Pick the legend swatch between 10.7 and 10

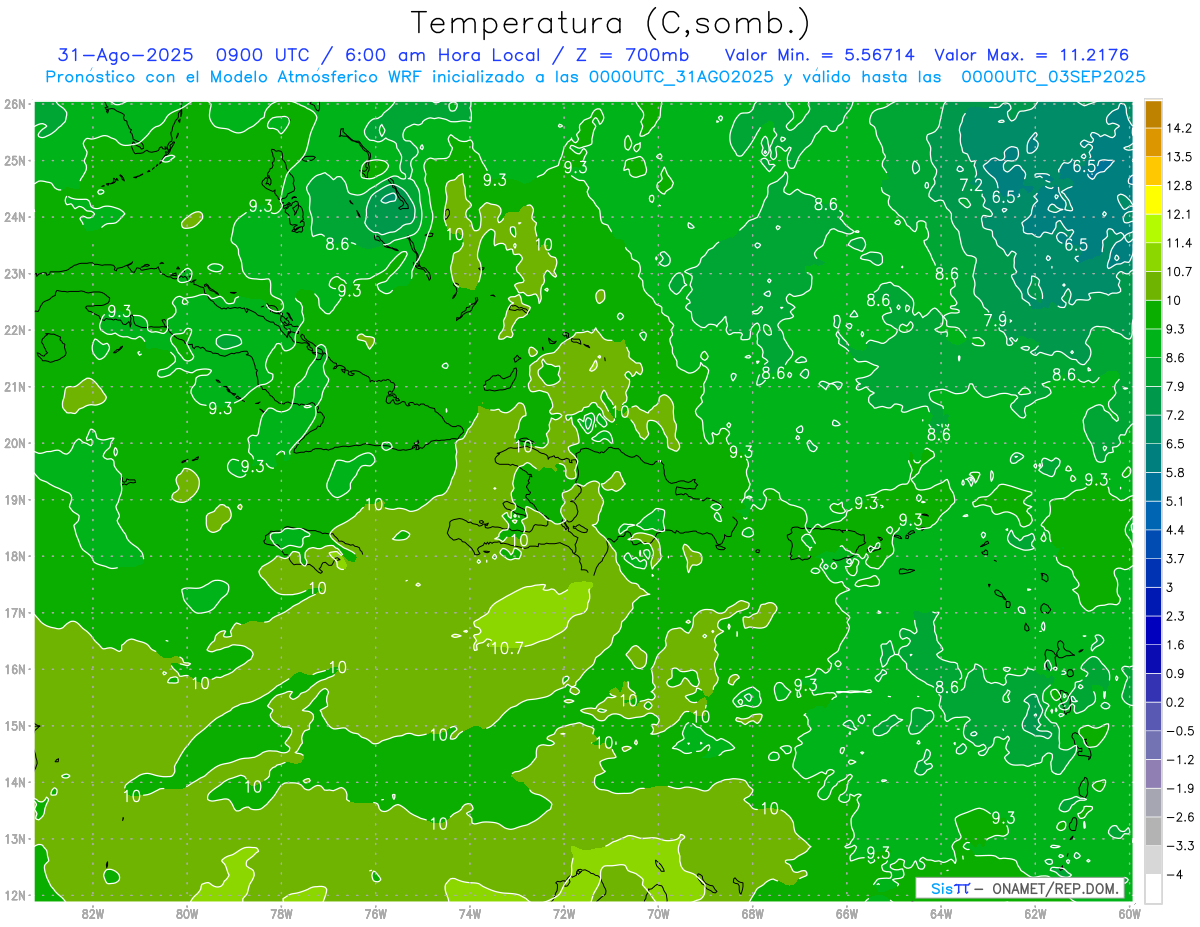coord(1153,285)
